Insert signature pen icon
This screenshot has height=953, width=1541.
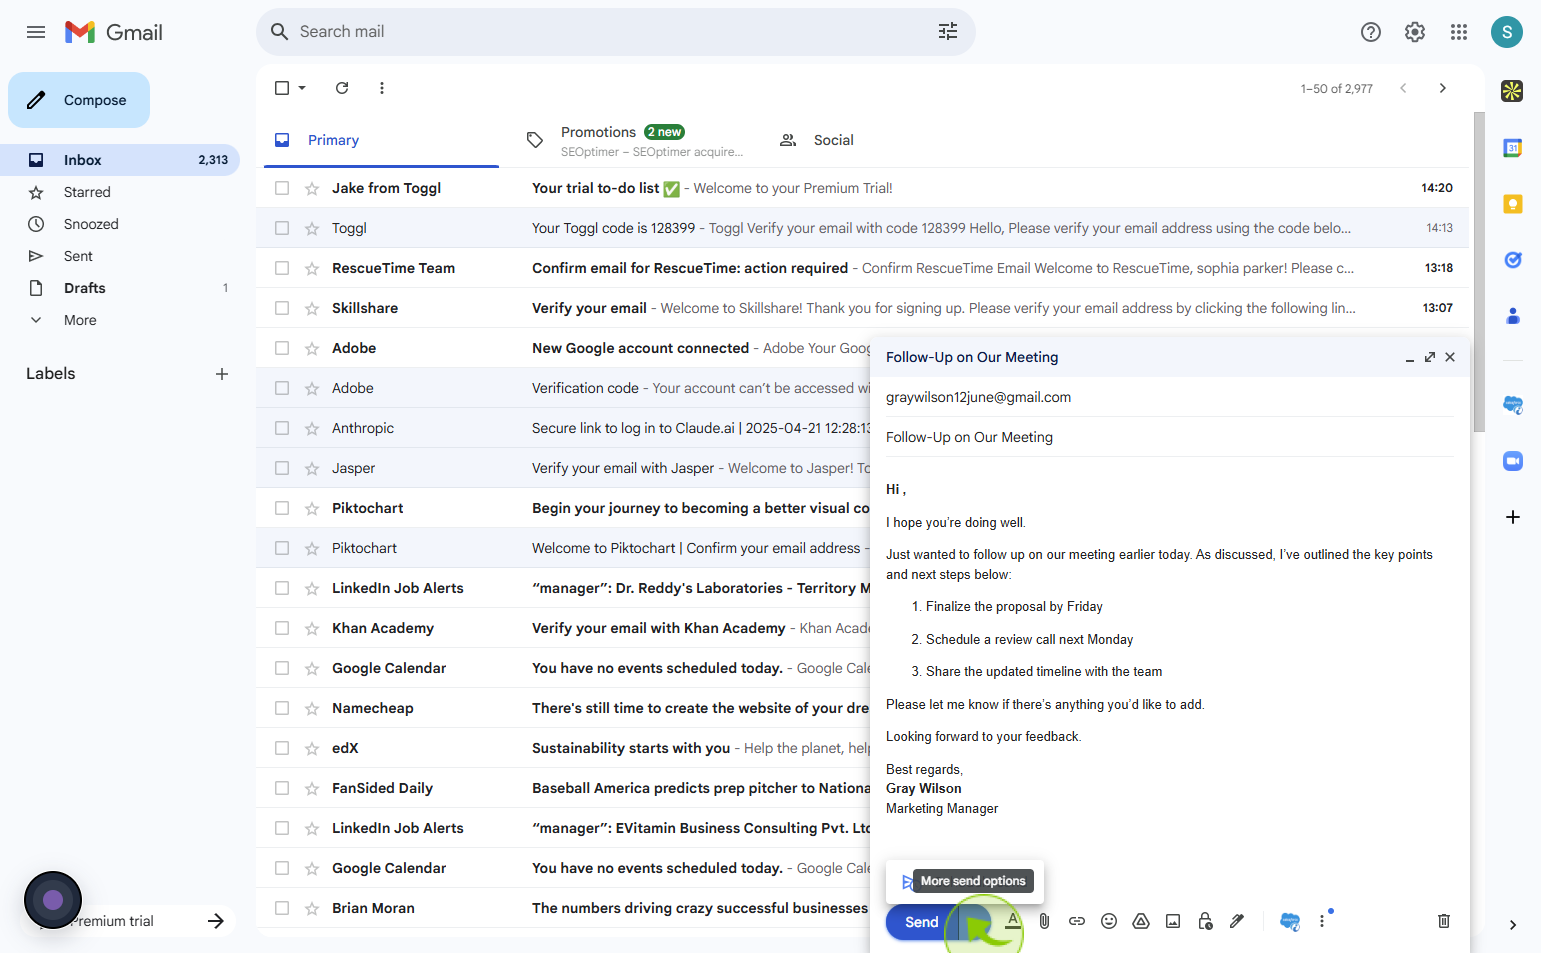[x=1237, y=921]
